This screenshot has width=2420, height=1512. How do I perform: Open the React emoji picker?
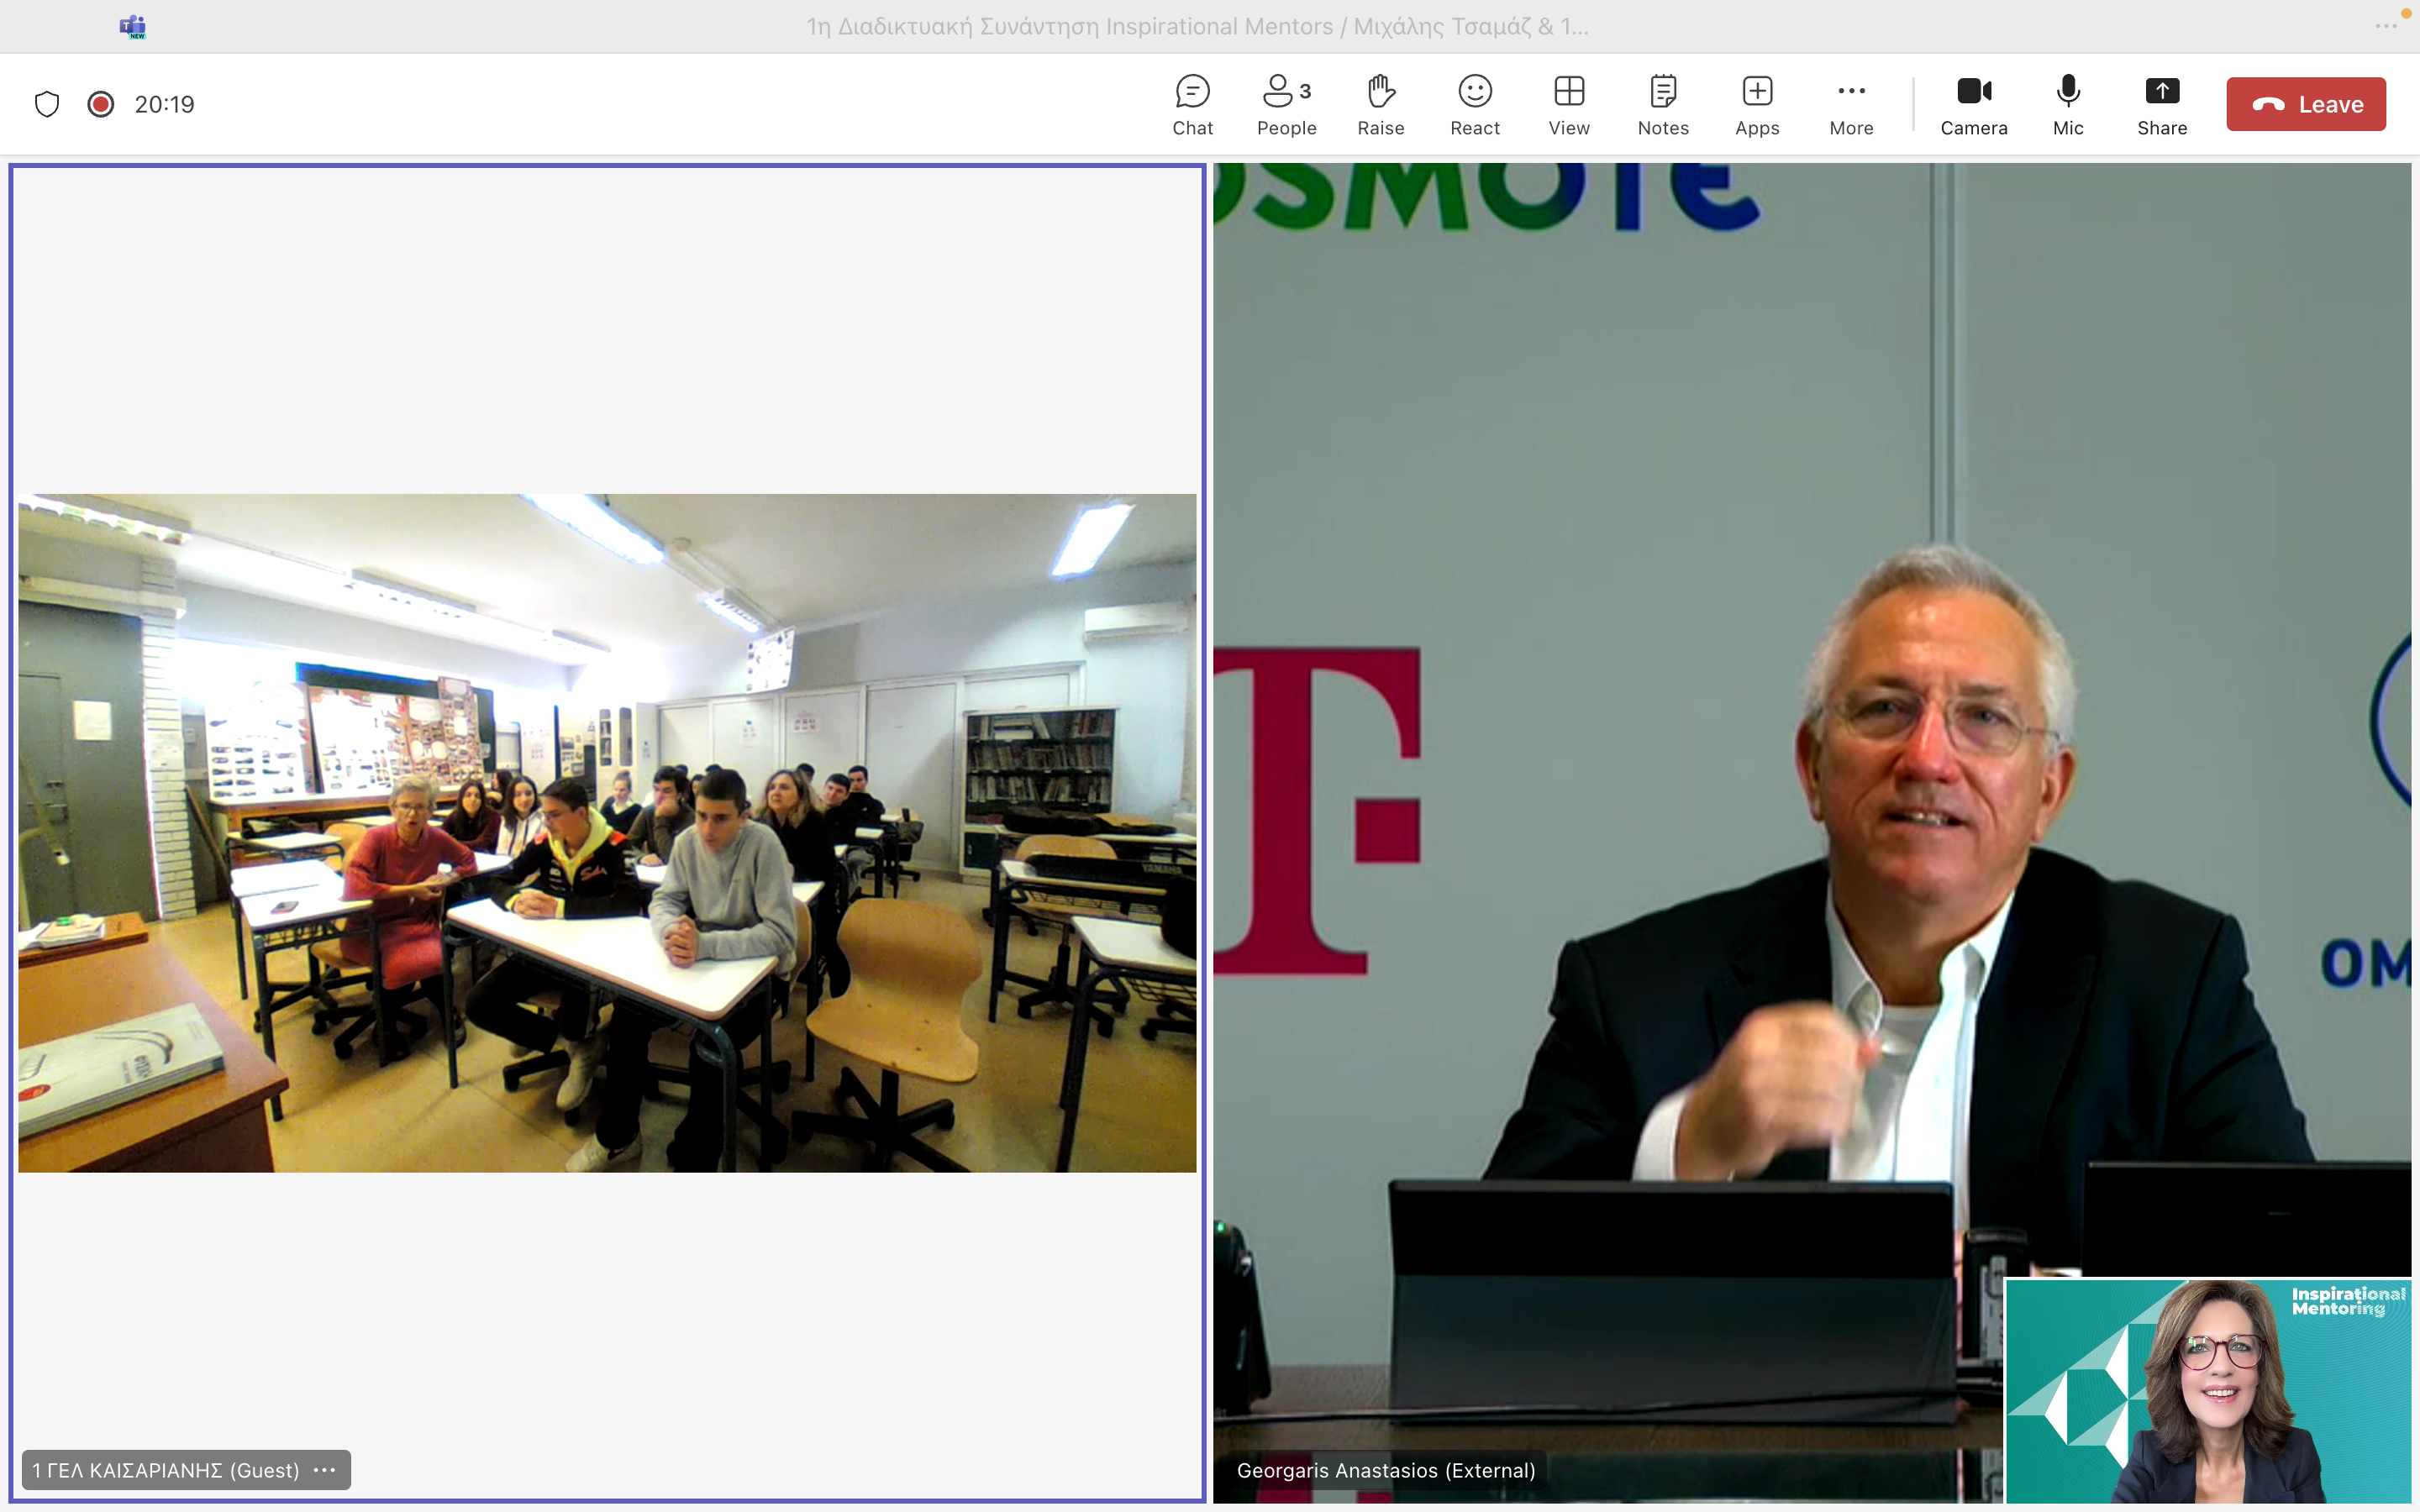pyautogui.click(x=1474, y=104)
